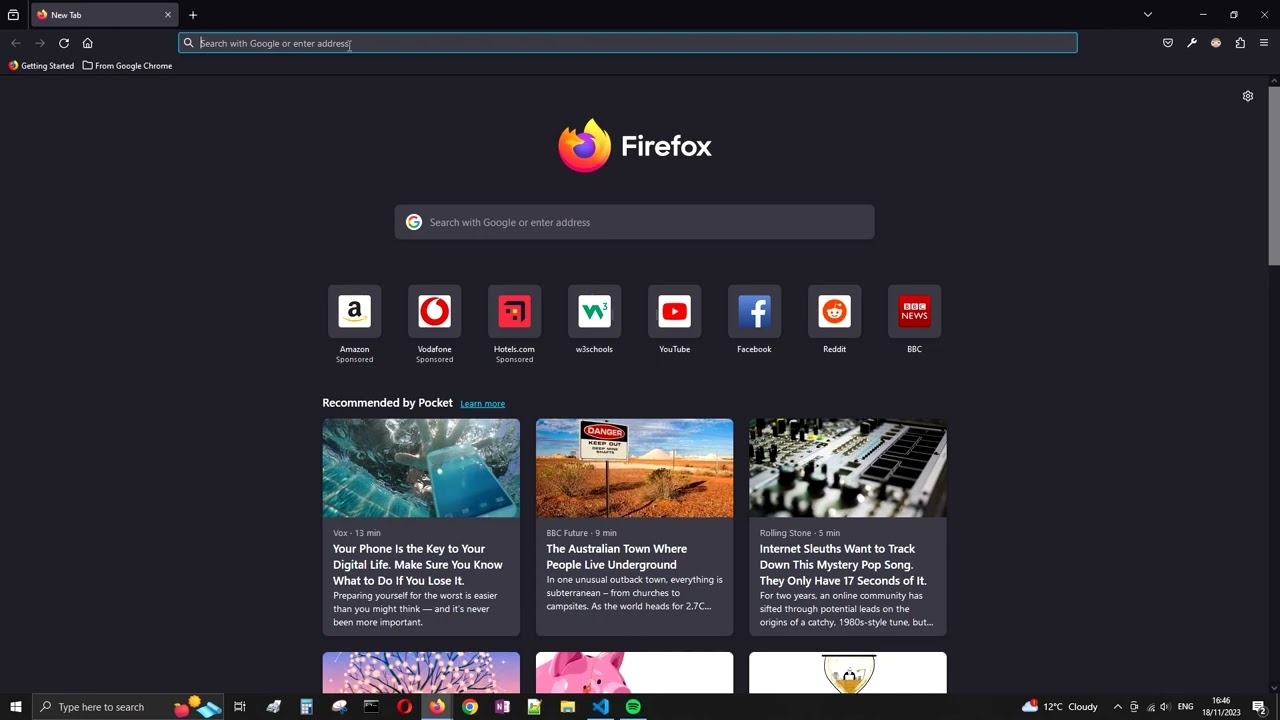Show hidden system tray icons

coord(1118,707)
